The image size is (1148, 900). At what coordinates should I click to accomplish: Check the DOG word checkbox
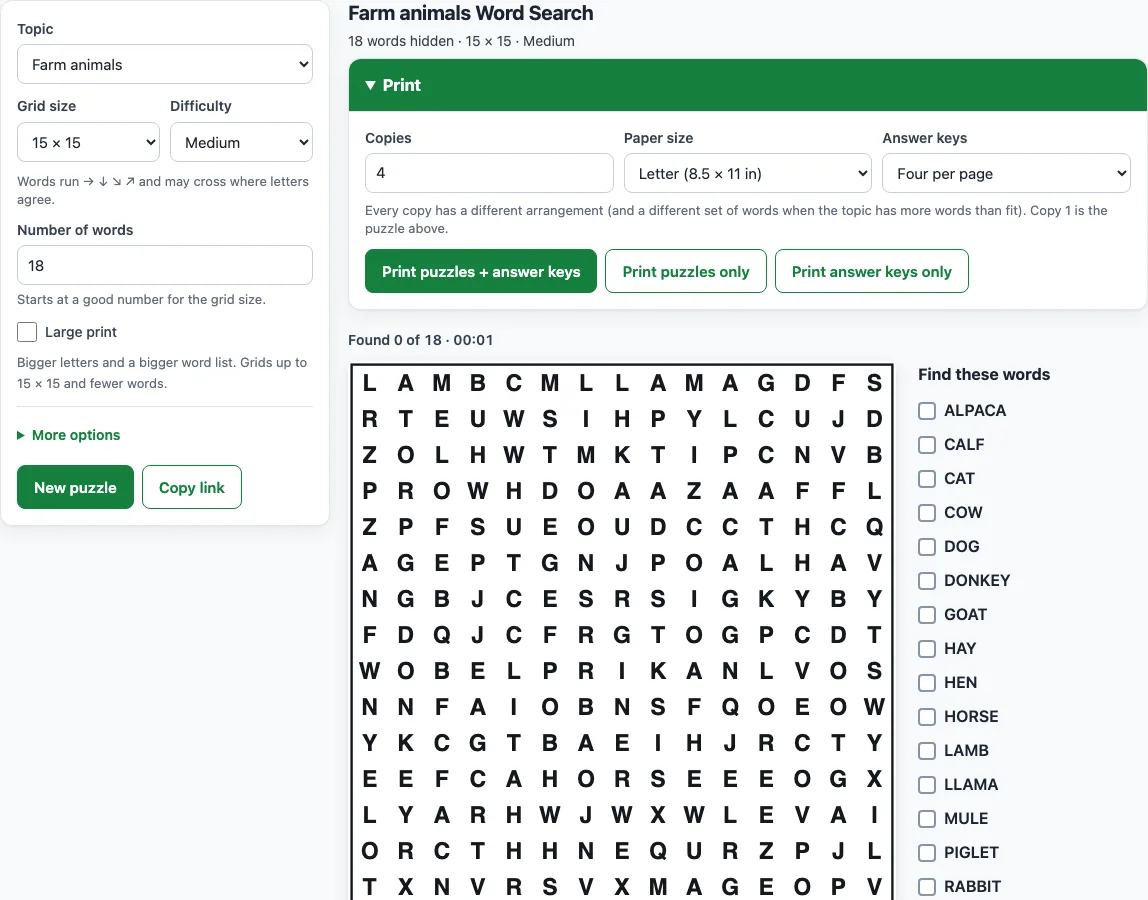click(927, 547)
